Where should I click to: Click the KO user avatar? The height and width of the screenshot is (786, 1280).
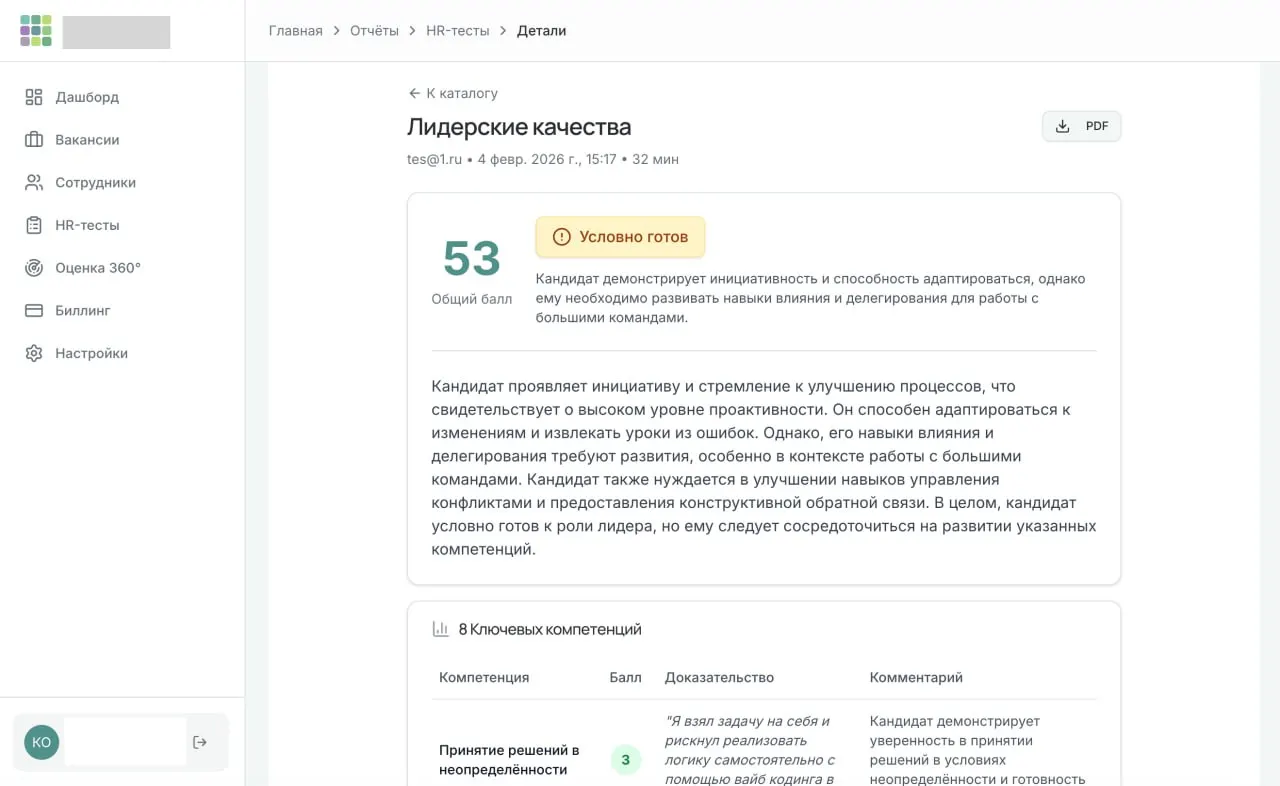point(42,742)
